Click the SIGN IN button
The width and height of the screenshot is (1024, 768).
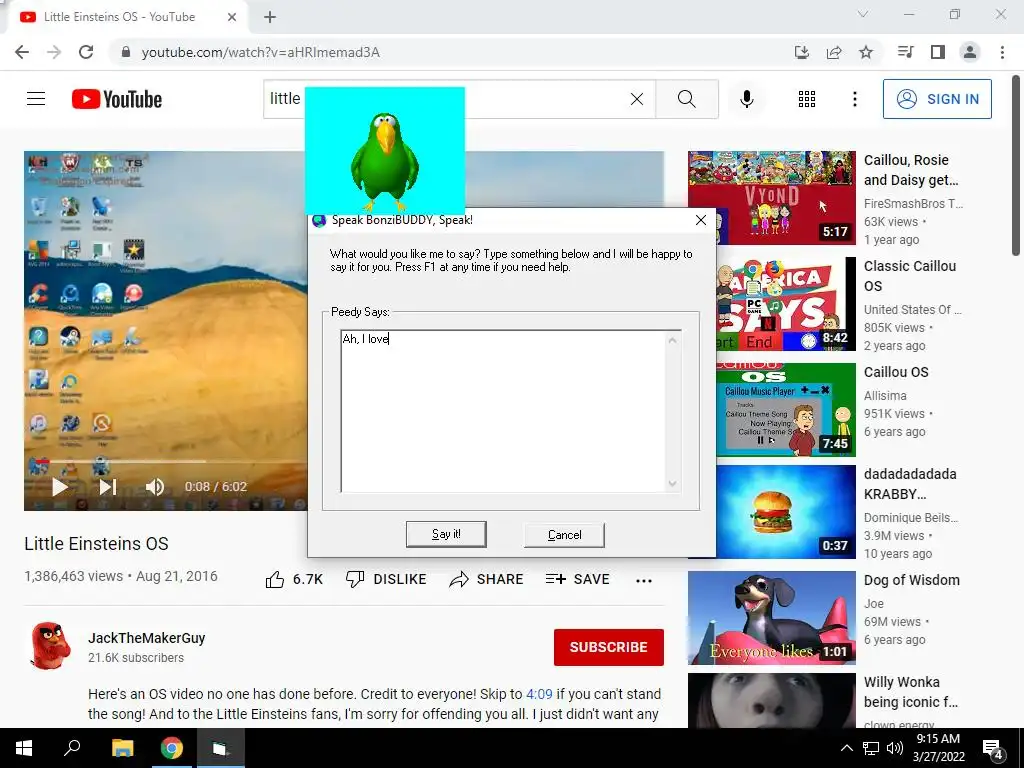coord(937,99)
